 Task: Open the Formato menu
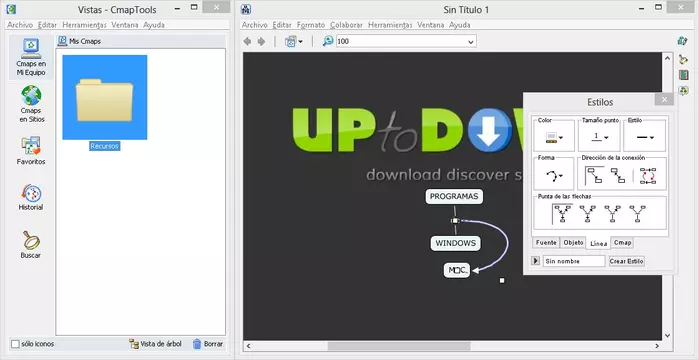(311, 25)
